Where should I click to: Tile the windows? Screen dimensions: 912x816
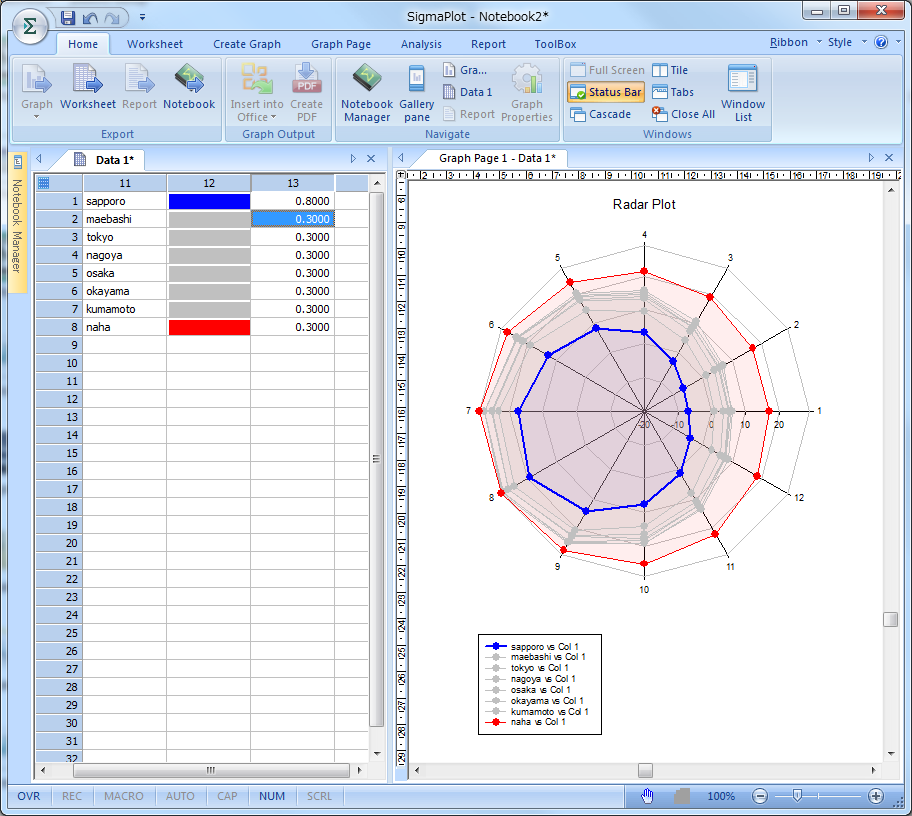click(670, 70)
